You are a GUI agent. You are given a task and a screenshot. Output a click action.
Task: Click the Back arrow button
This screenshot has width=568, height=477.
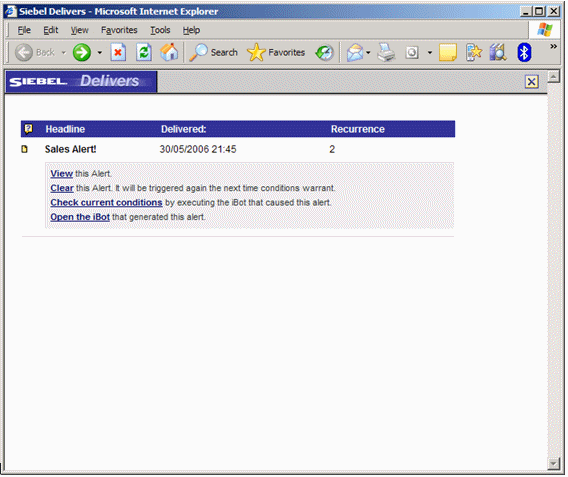click(24, 53)
